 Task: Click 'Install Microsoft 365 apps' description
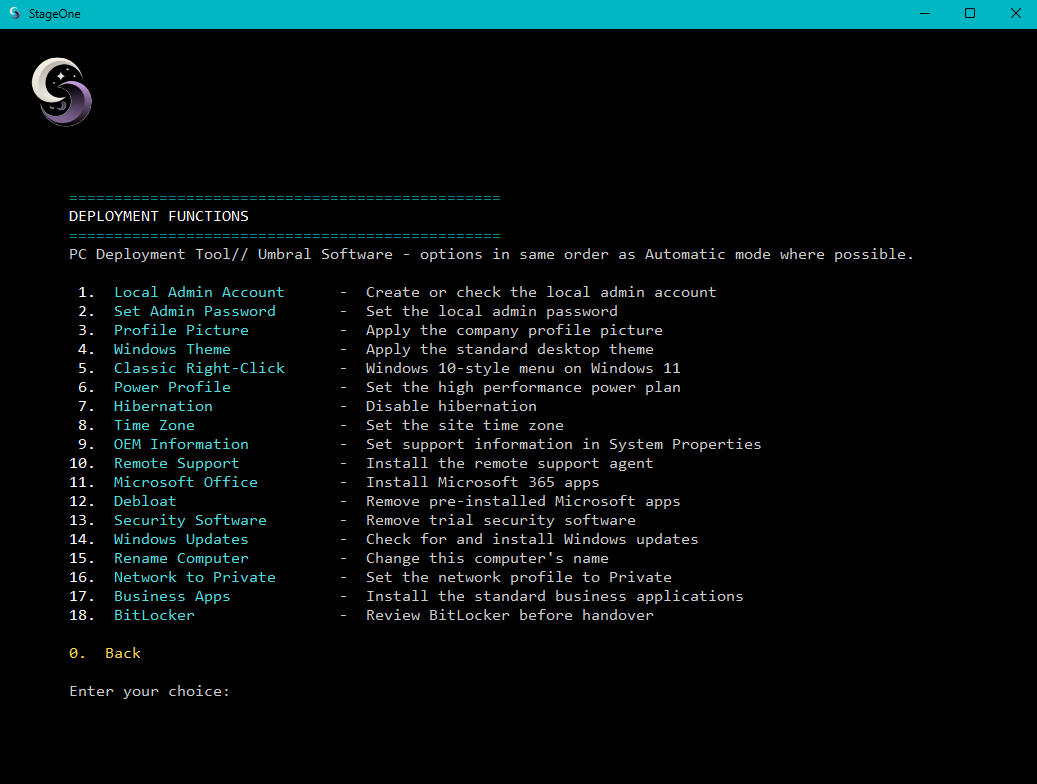[483, 482]
